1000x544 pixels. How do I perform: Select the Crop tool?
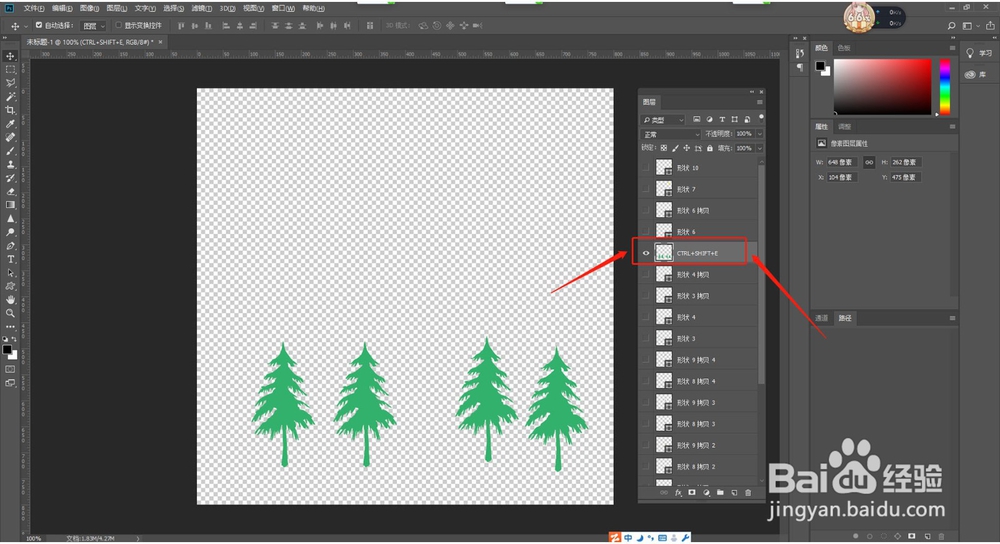coord(11,110)
